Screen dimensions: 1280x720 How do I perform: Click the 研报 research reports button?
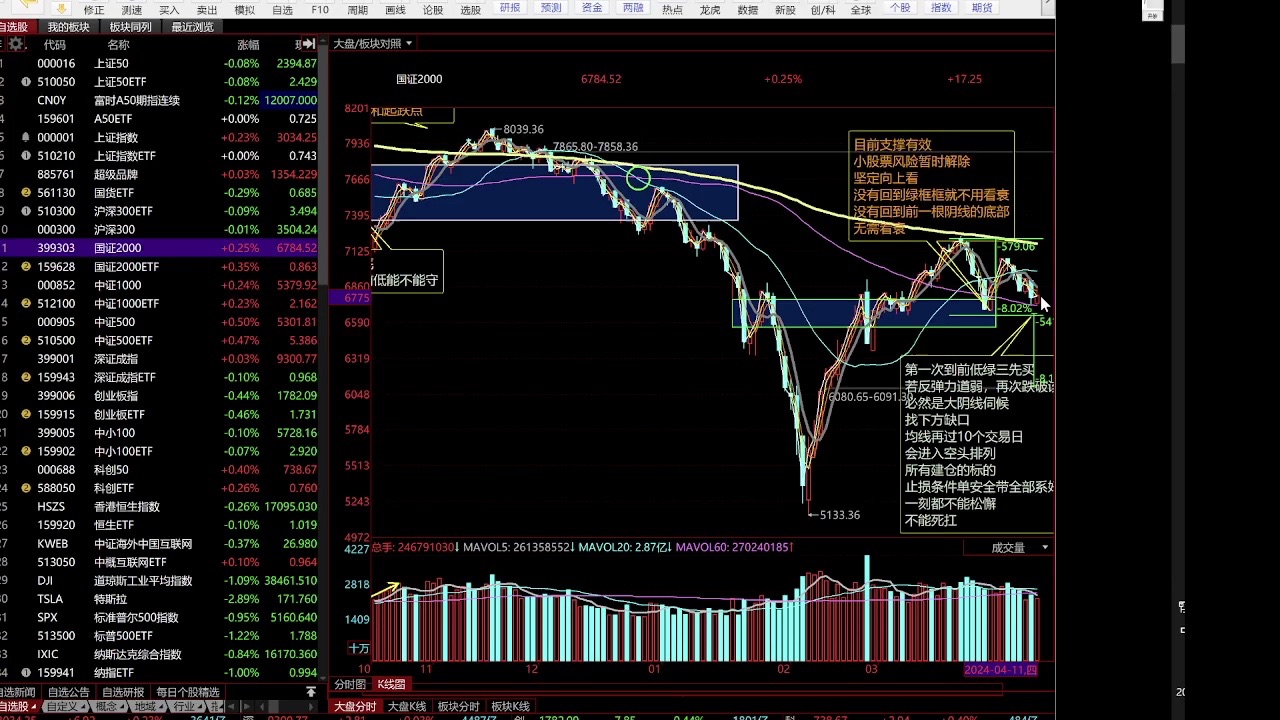pos(510,8)
